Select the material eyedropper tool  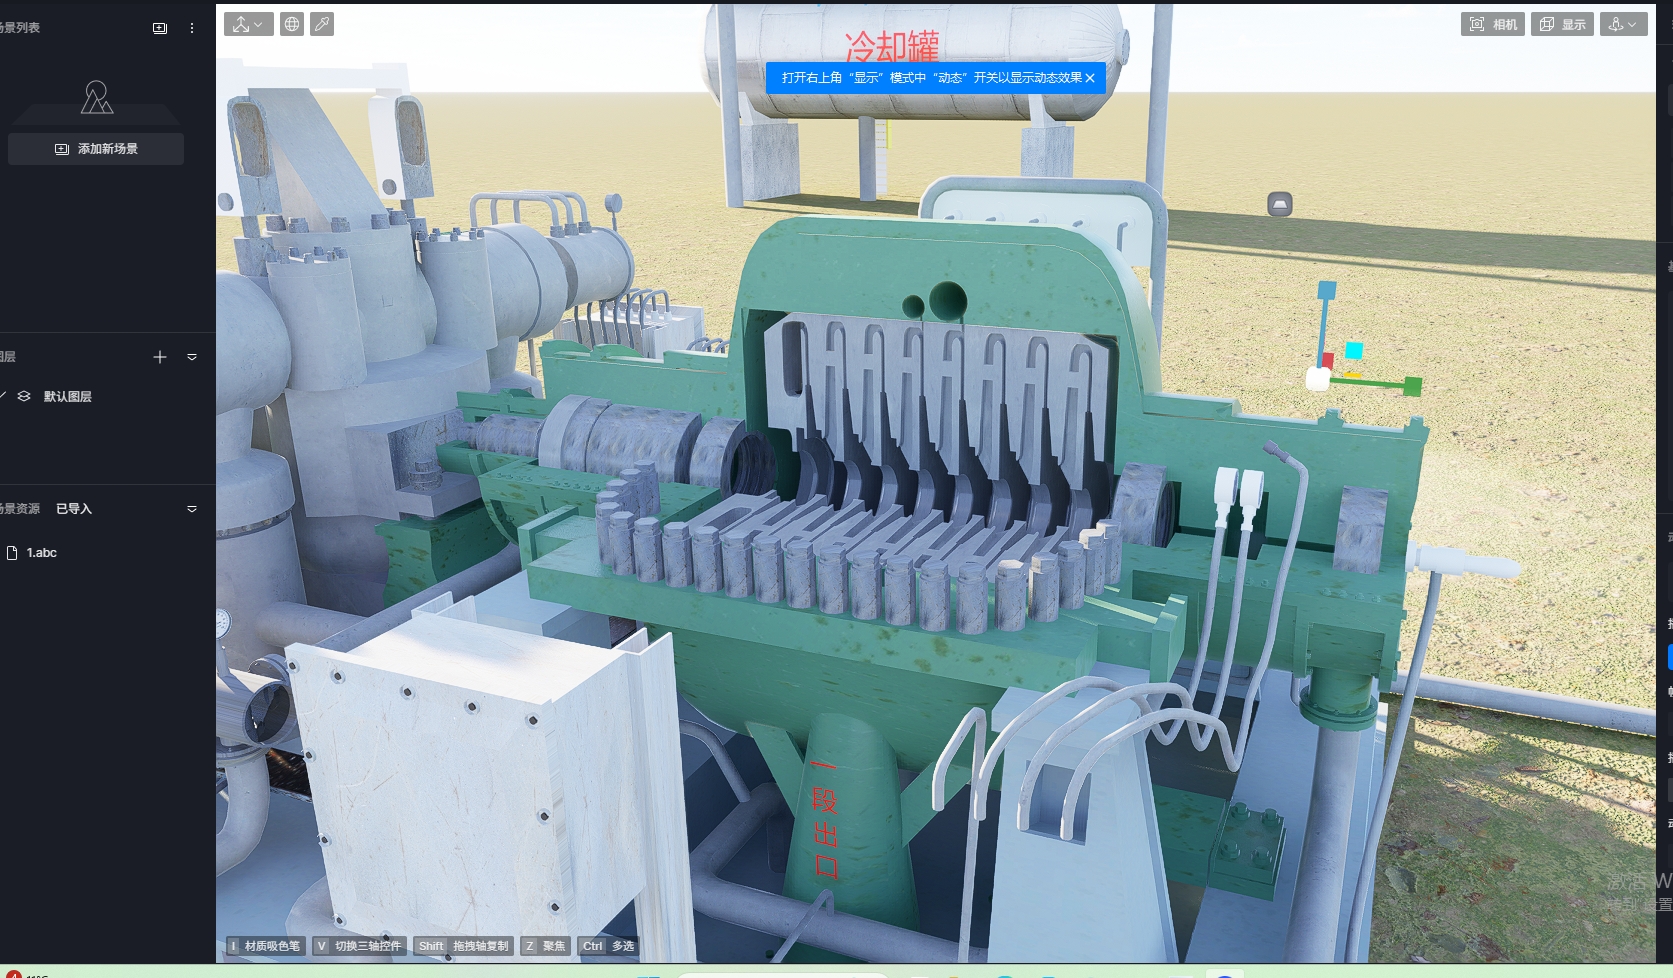point(322,24)
